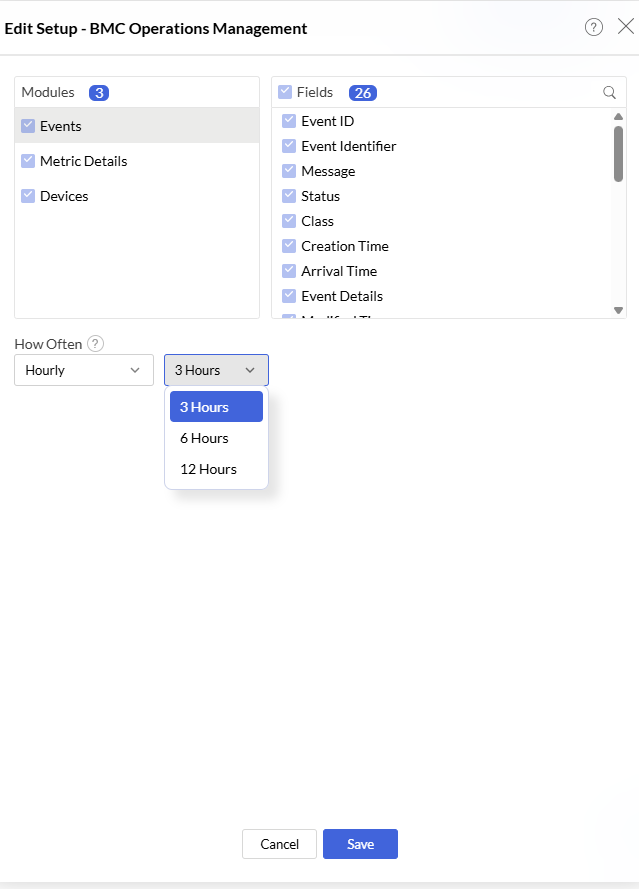Toggle the select-all Fields checkbox
The height and width of the screenshot is (889, 639).
[285, 92]
